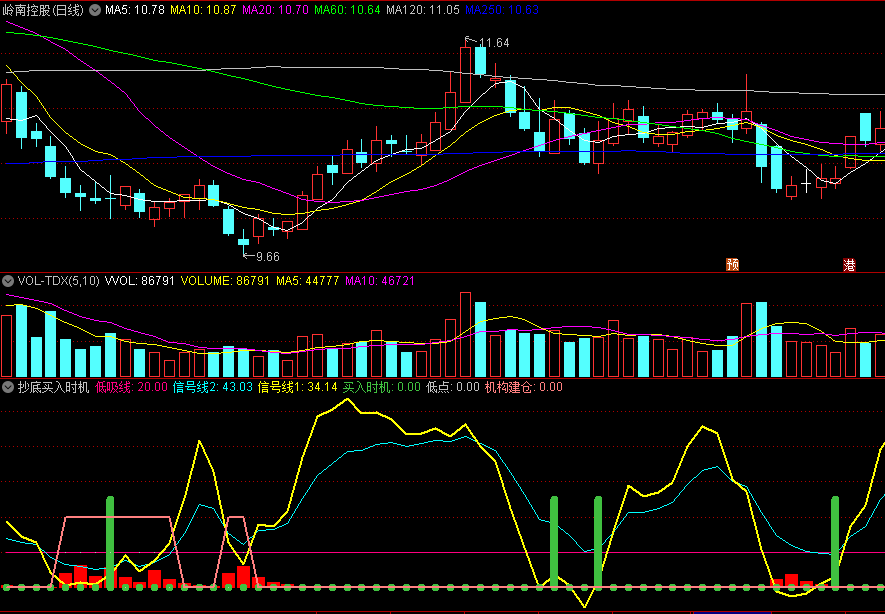
Task: Click the 11.64 high price annotation
Action: tap(494, 43)
